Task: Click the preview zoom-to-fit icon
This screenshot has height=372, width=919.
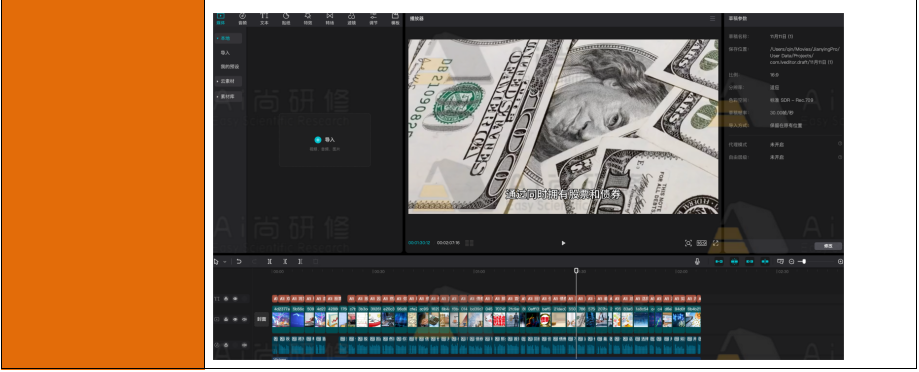Action: pyautogui.click(x=688, y=243)
